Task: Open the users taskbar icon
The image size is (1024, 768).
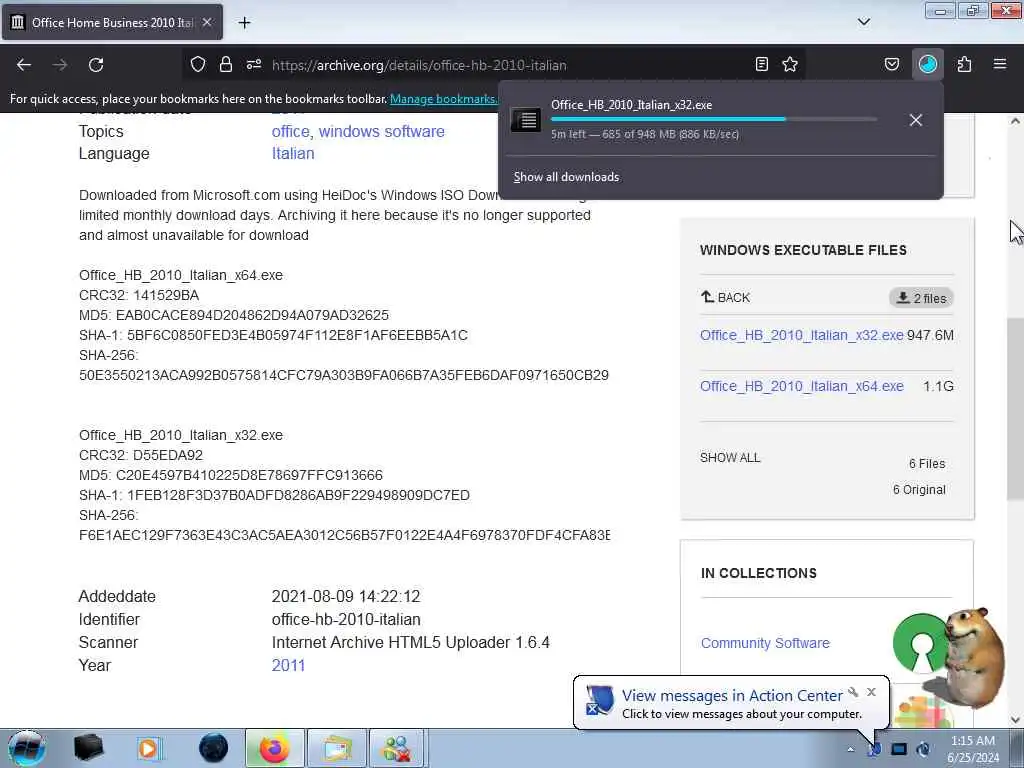Action: 397,748
